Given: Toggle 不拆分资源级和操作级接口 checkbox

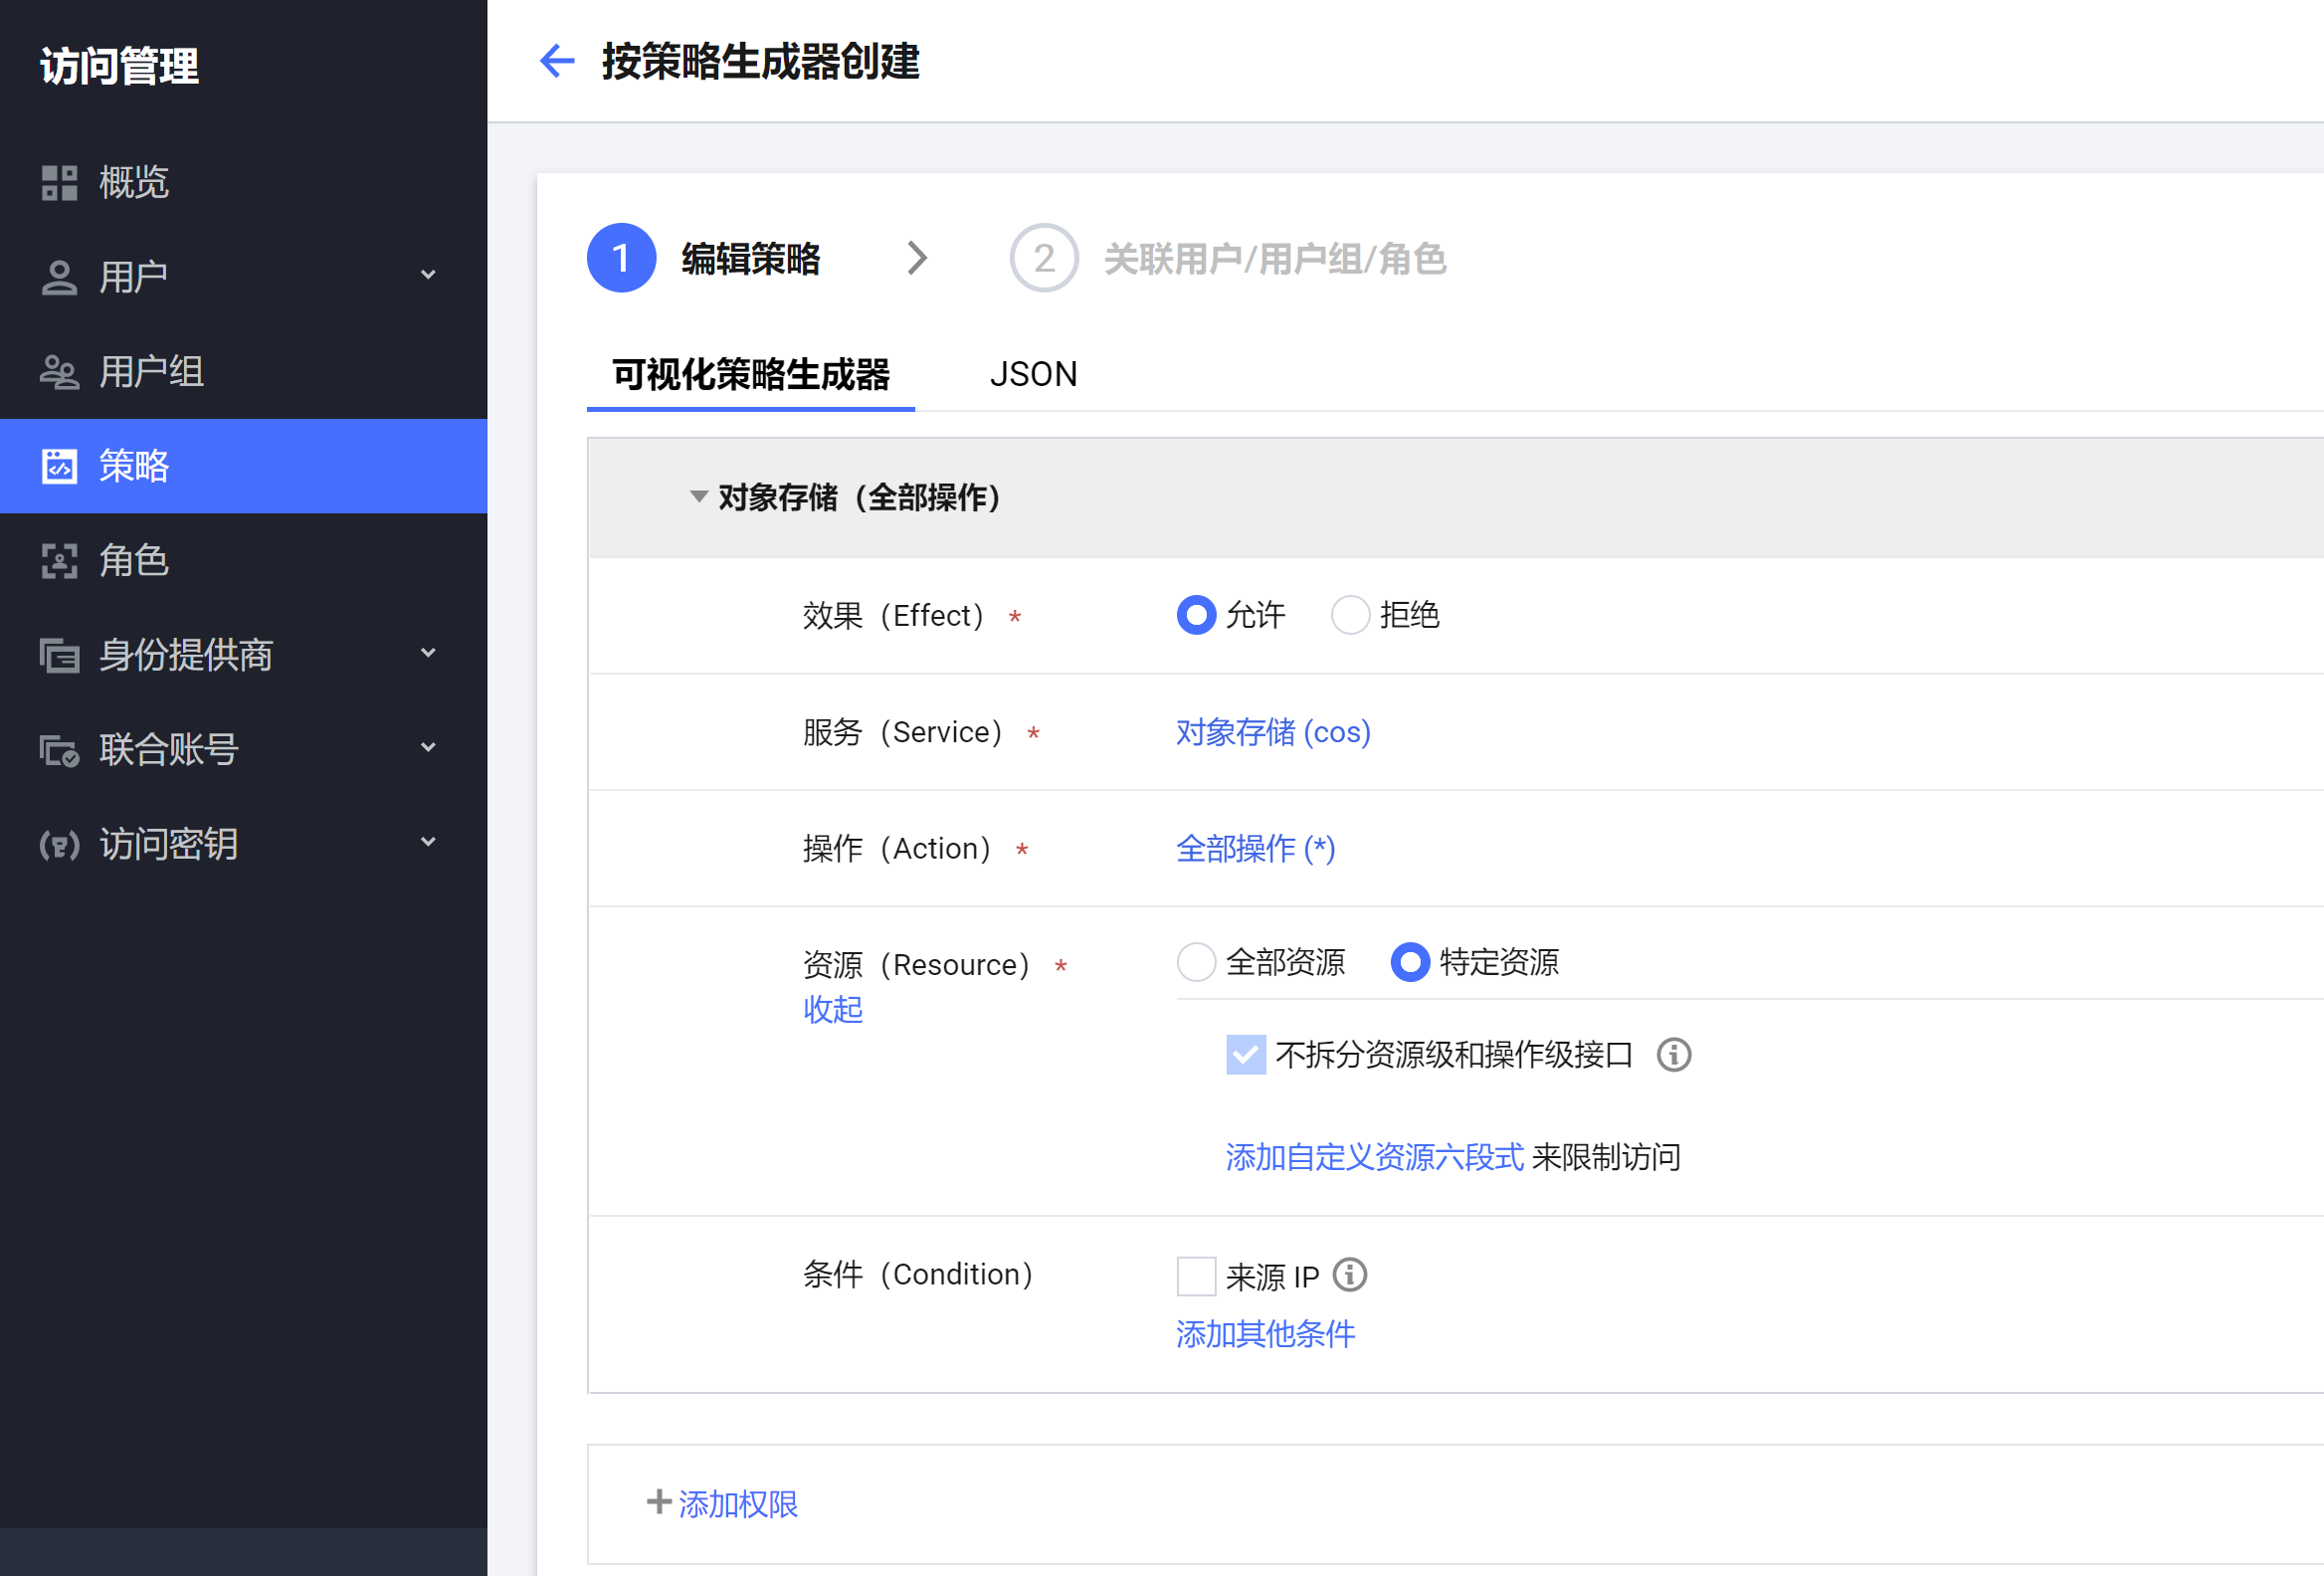Looking at the screenshot, I should (1245, 1055).
